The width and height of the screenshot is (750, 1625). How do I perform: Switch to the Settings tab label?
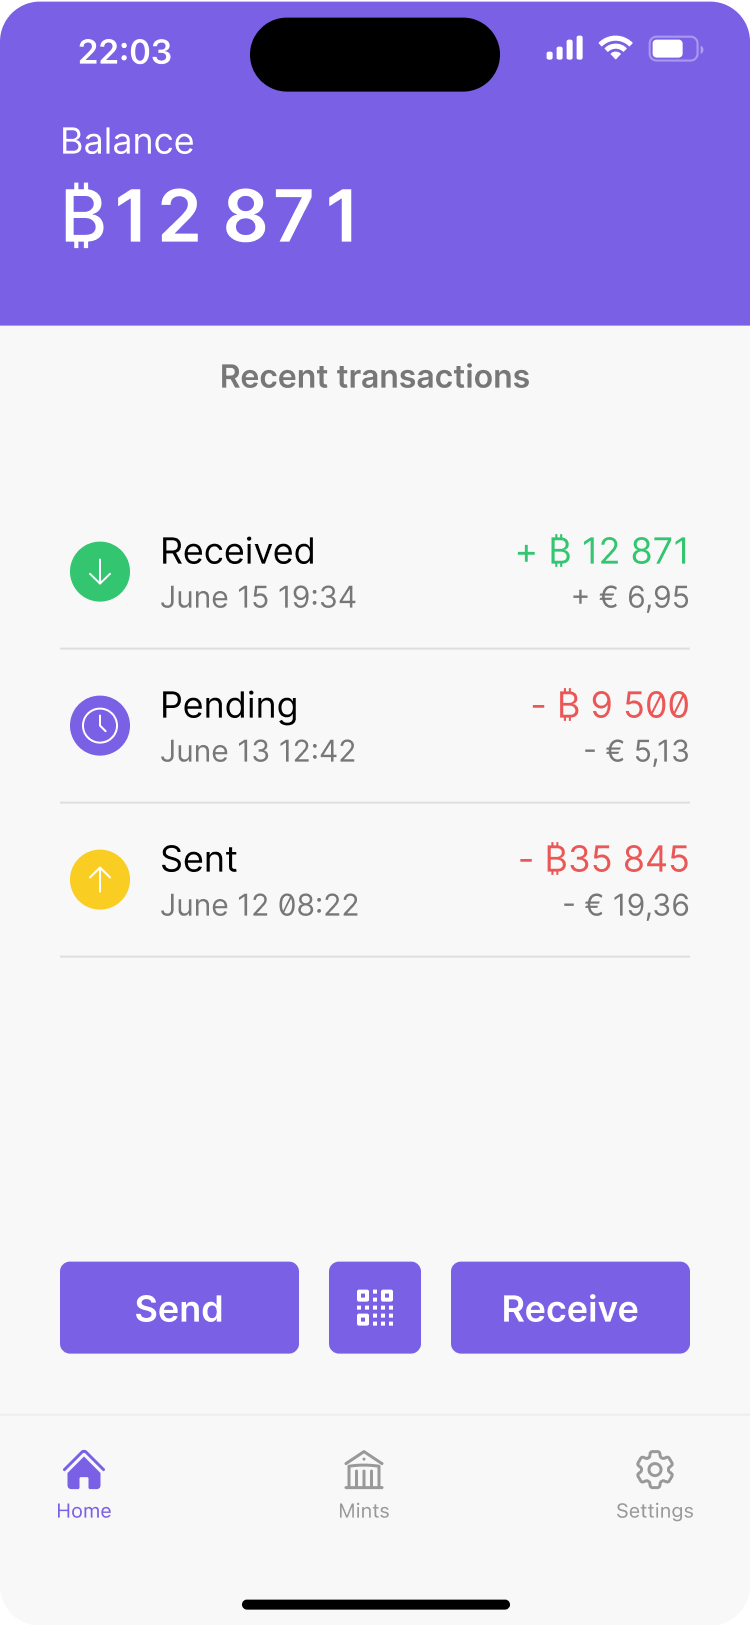(x=655, y=1511)
